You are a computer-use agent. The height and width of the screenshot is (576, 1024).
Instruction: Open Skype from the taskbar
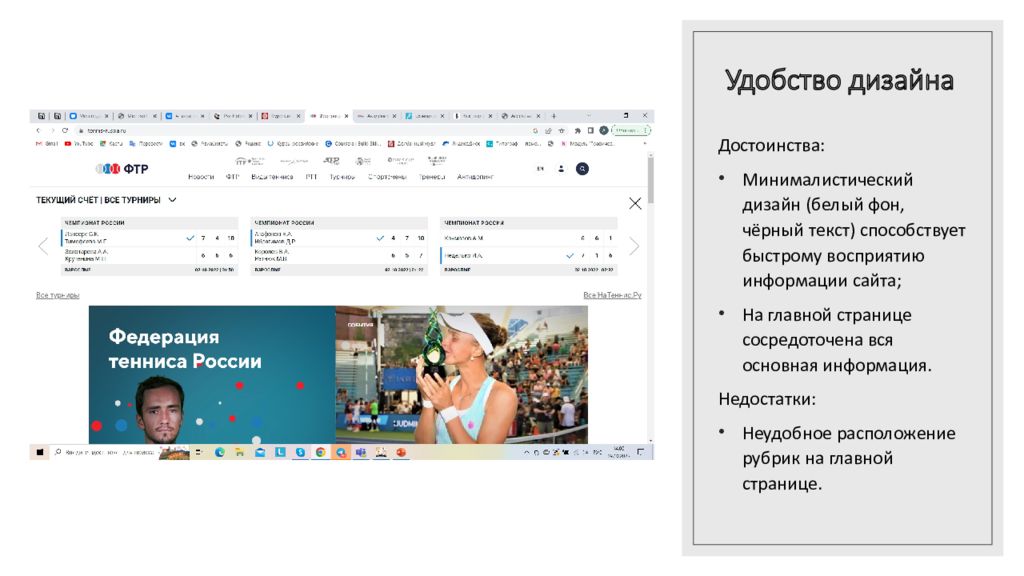click(x=300, y=452)
